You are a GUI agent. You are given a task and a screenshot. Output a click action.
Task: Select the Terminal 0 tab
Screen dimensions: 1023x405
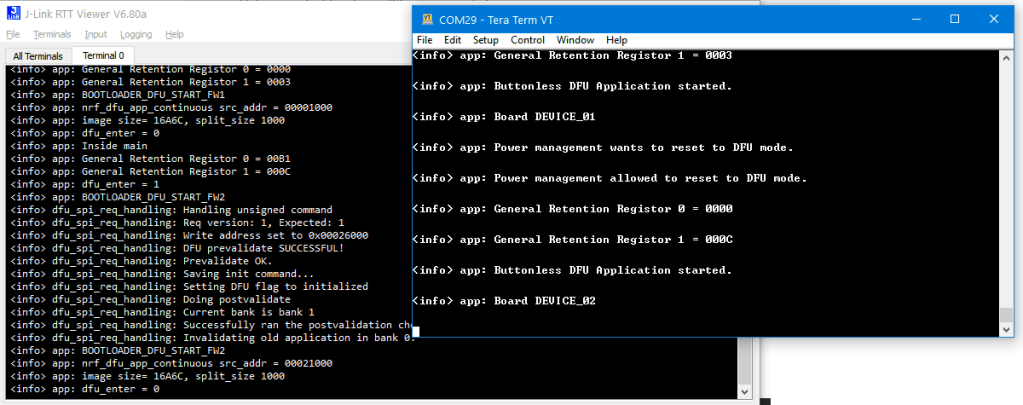click(103, 55)
